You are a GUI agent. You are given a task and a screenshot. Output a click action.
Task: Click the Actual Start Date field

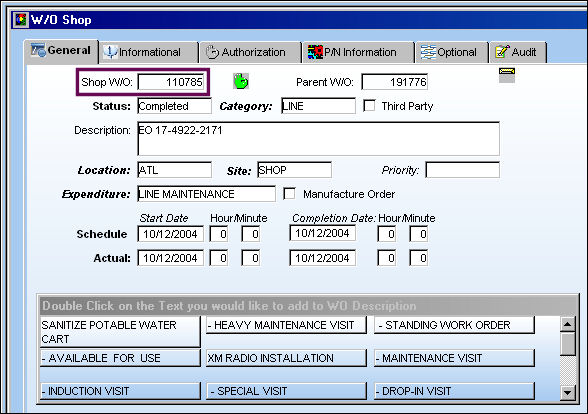click(x=171, y=258)
